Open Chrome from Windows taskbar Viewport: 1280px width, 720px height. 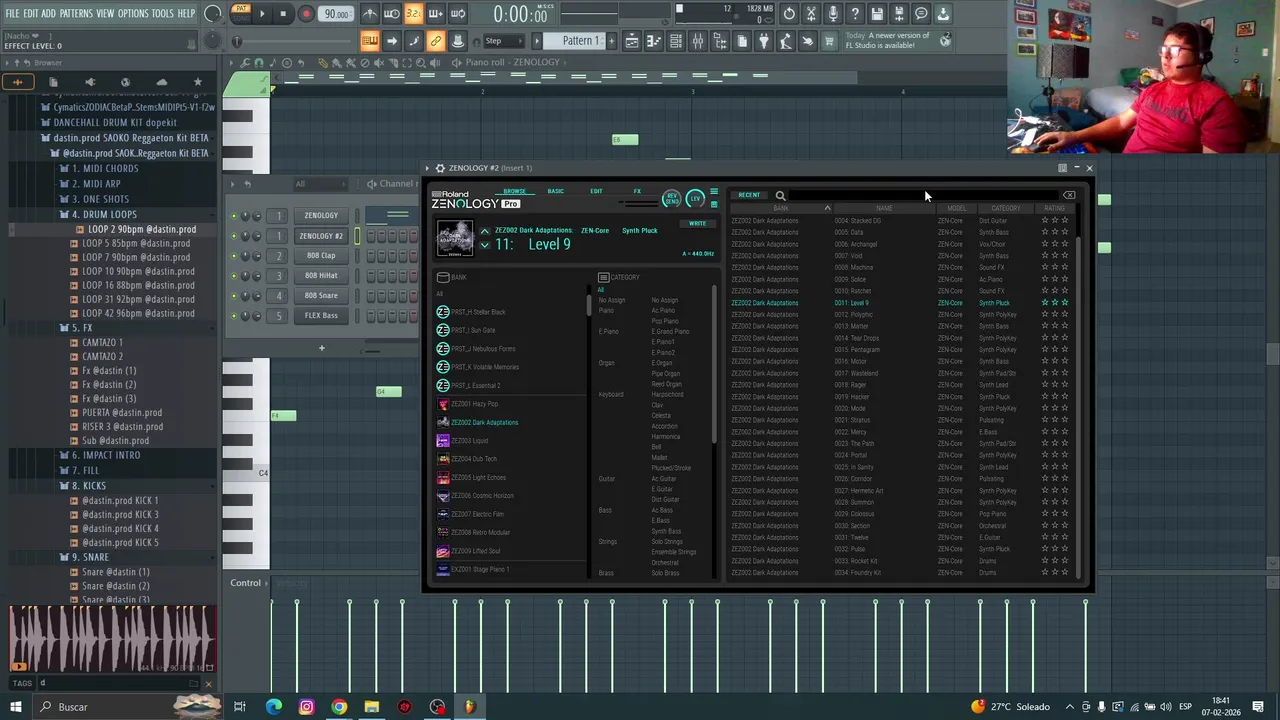click(339, 707)
